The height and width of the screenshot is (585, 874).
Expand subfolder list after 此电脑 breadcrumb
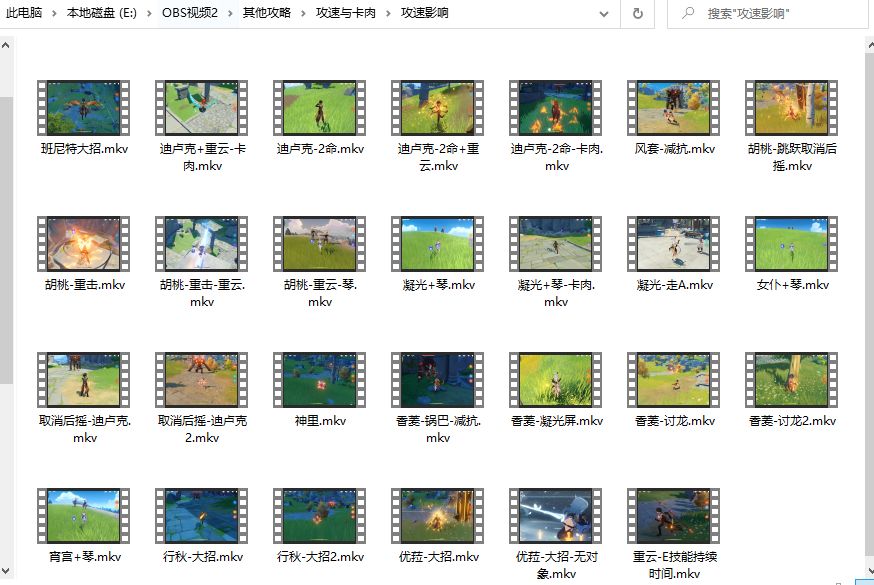click(x=54, y=13)
